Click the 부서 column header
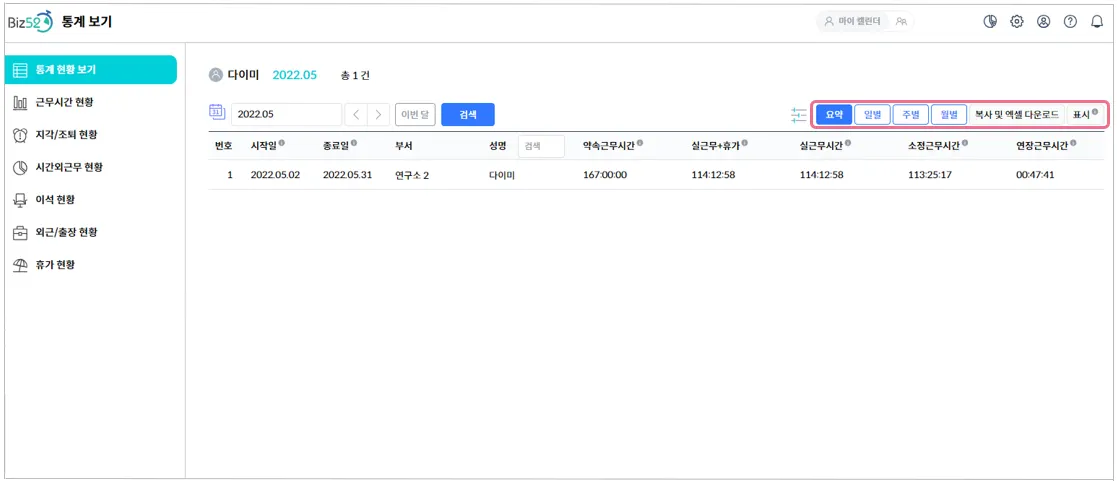 [404, 146]
